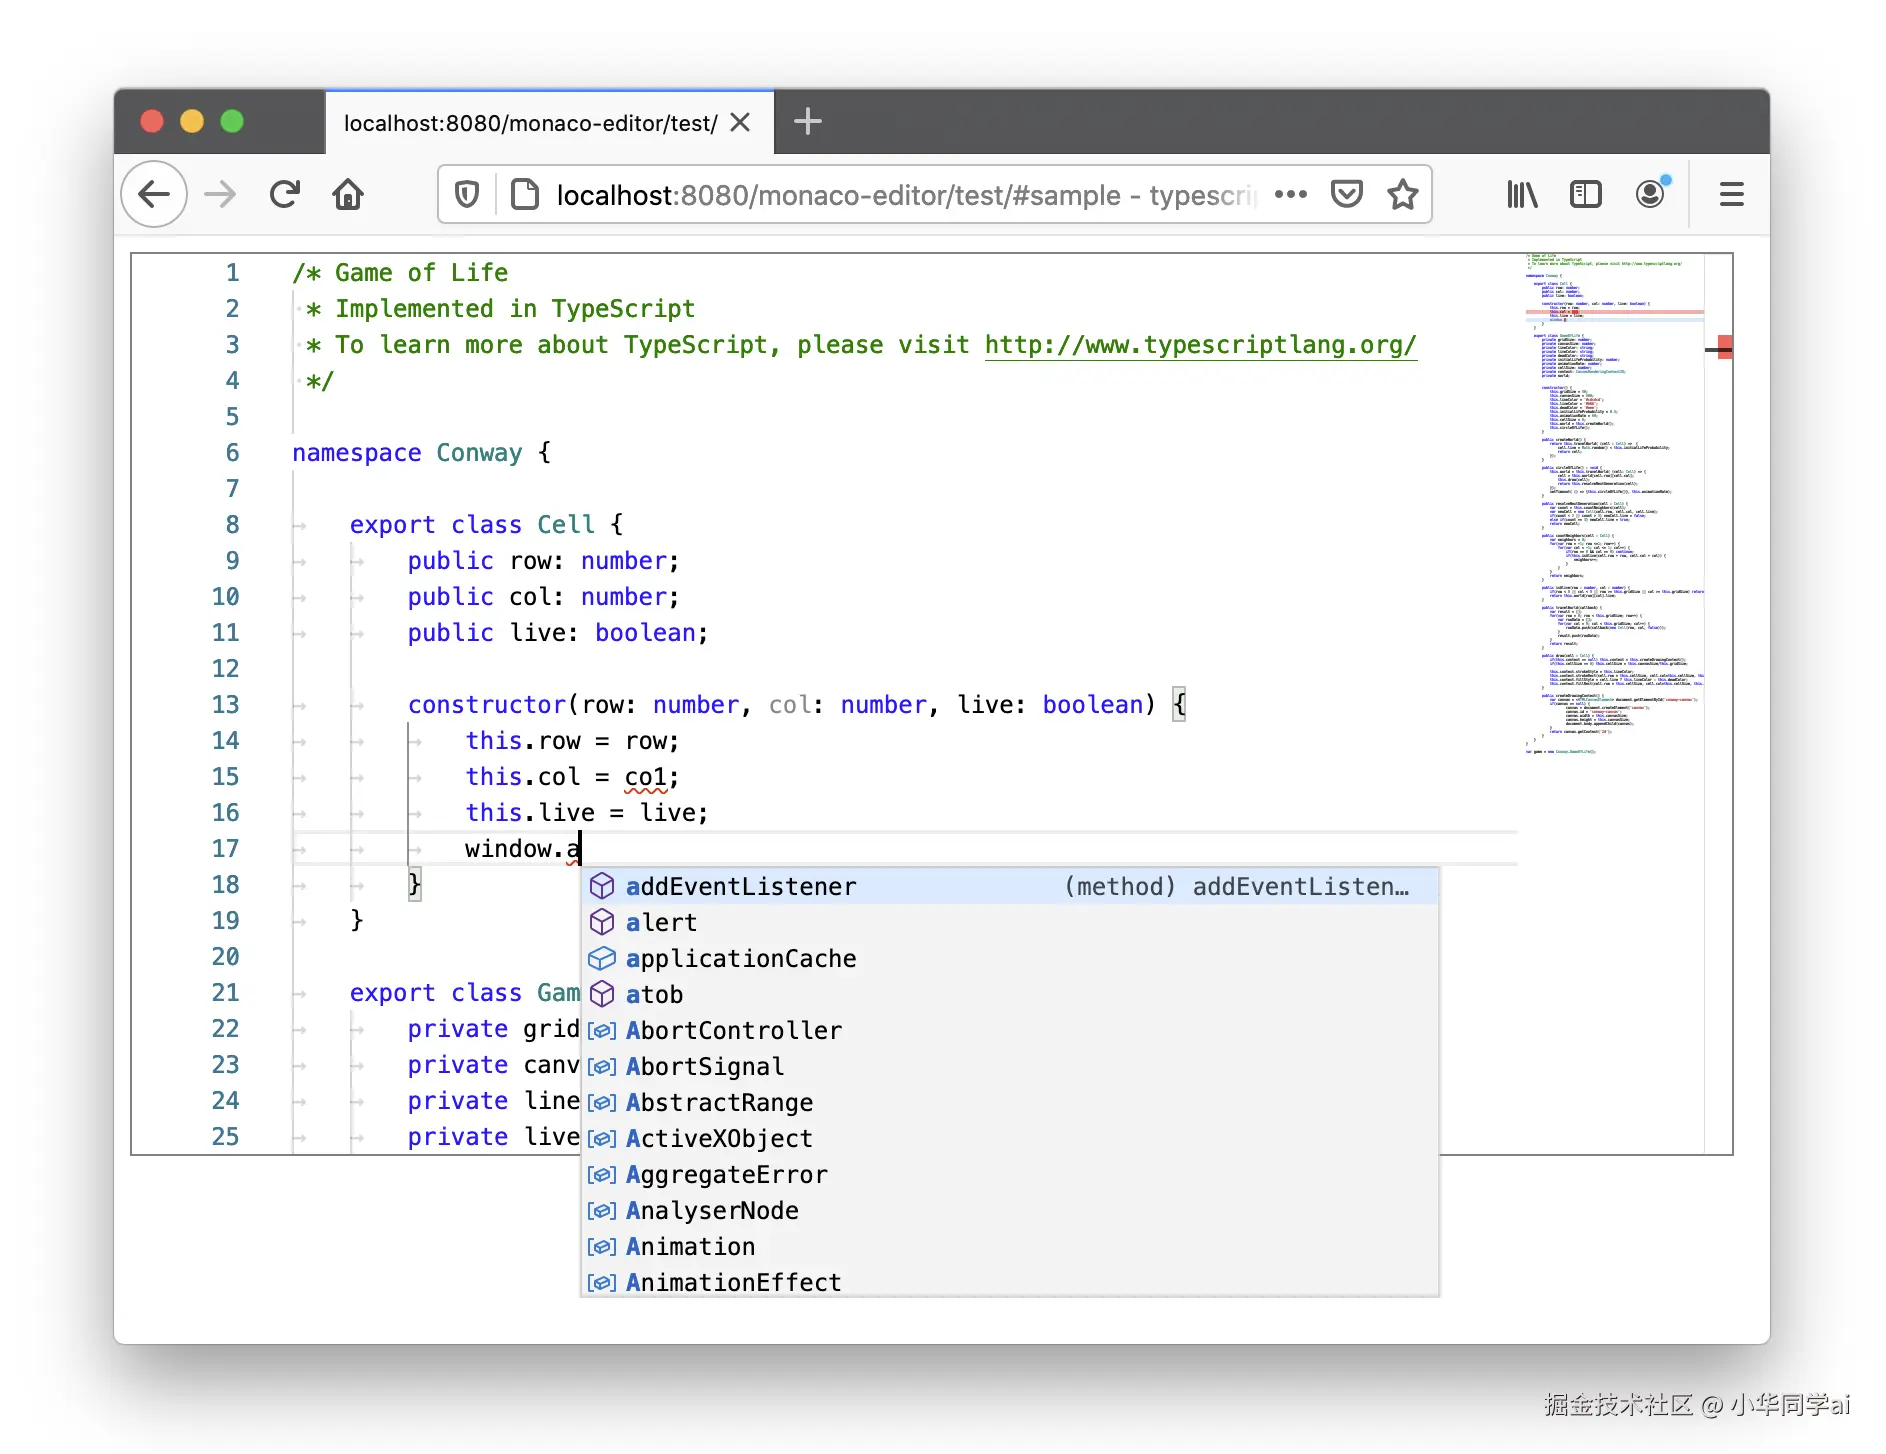Screen dimensions: 1886x1454
Task: Go to the browser home page icon
Action: tap(348, 194)
